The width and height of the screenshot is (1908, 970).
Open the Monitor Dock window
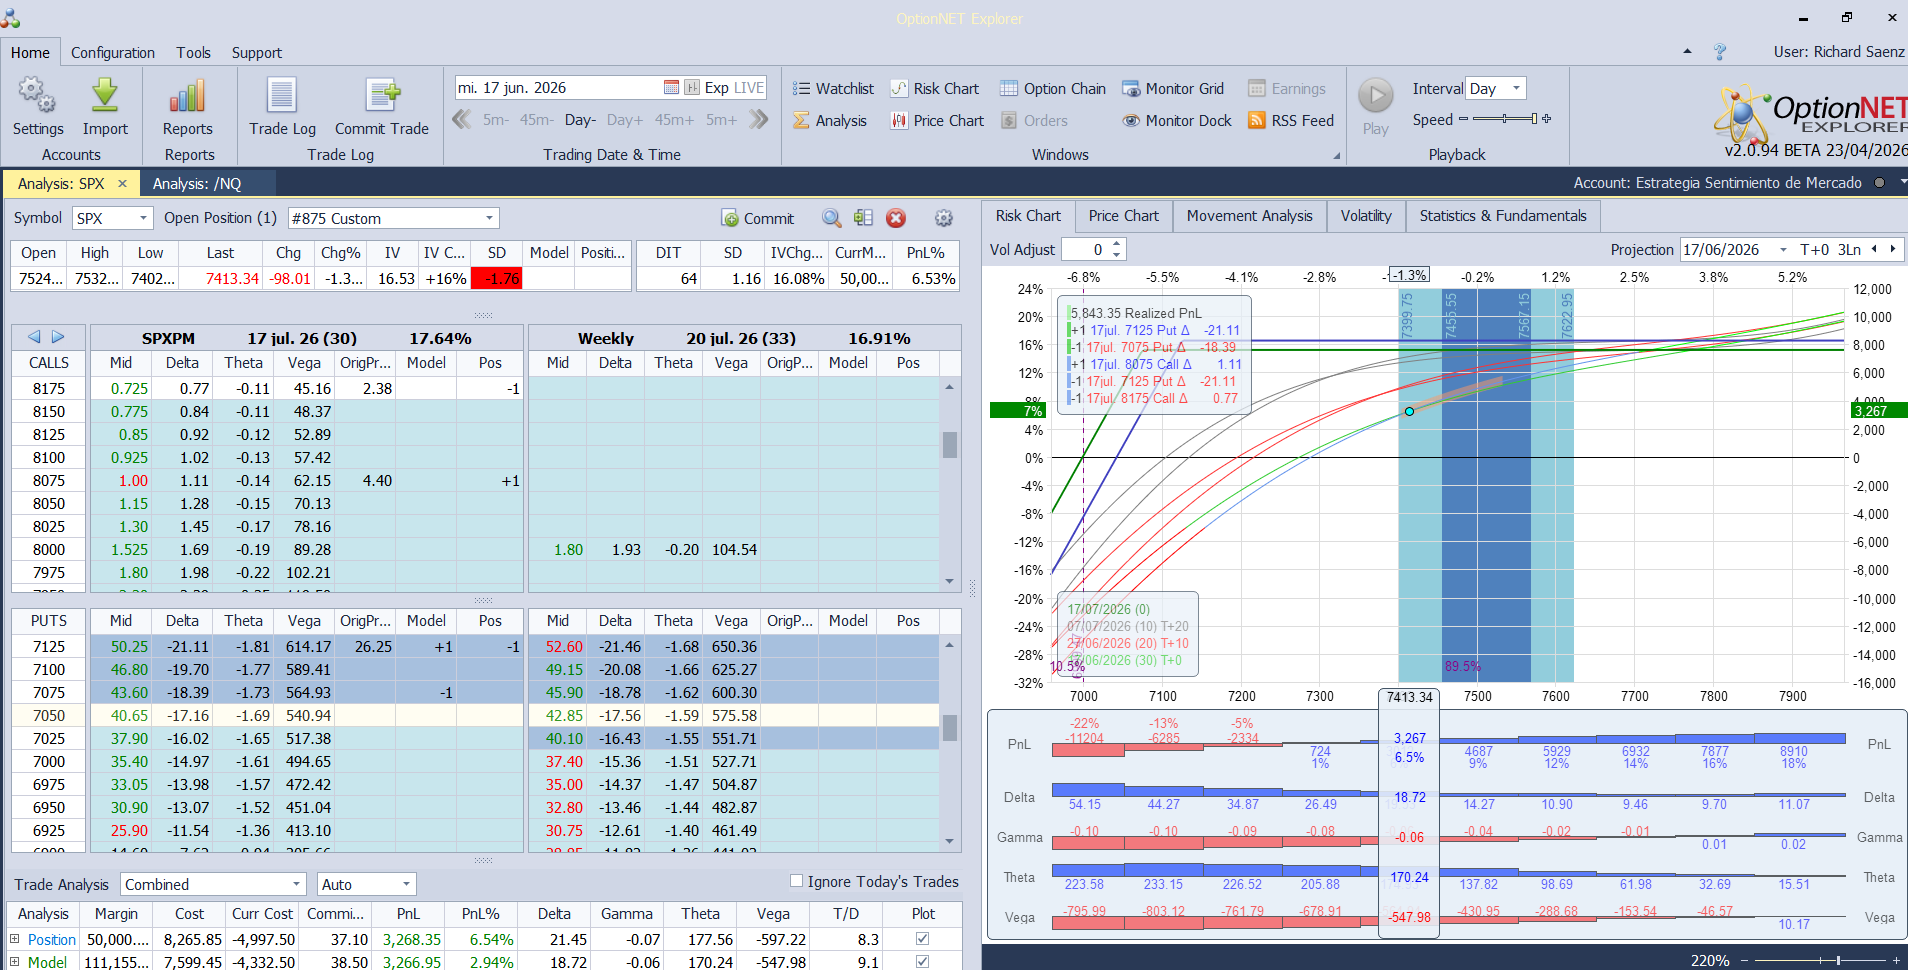(1177, 120)
